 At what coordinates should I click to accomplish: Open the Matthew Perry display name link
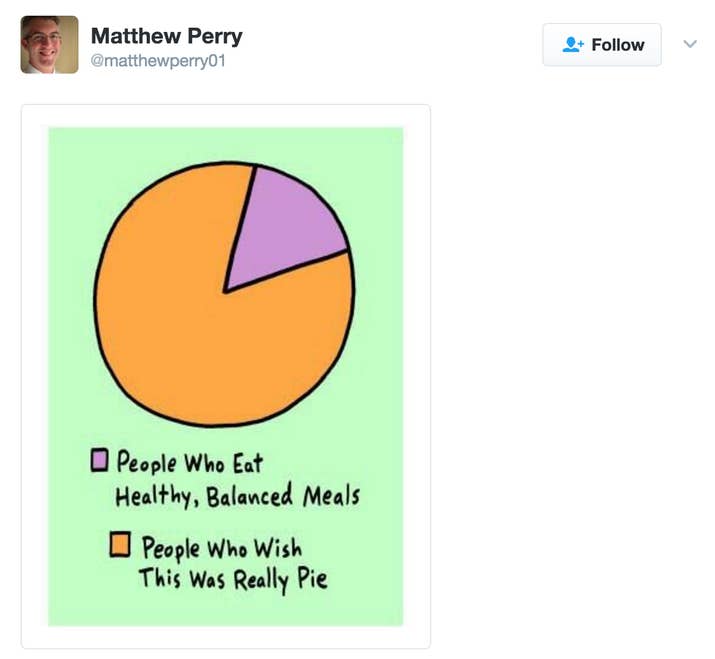166,36
